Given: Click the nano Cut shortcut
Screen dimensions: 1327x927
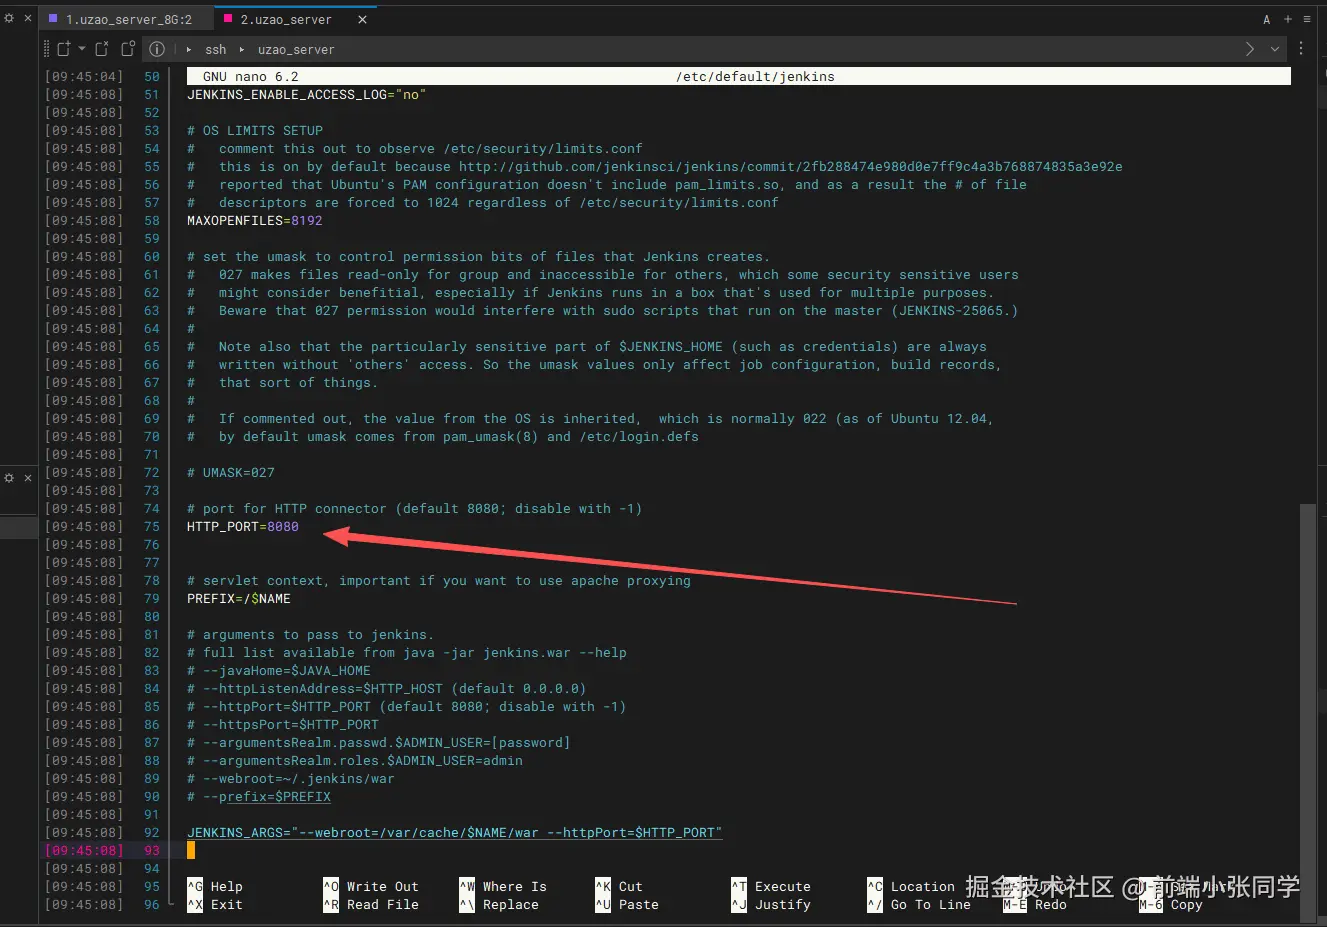Looking at the screenshot, I should coord(619,887).
